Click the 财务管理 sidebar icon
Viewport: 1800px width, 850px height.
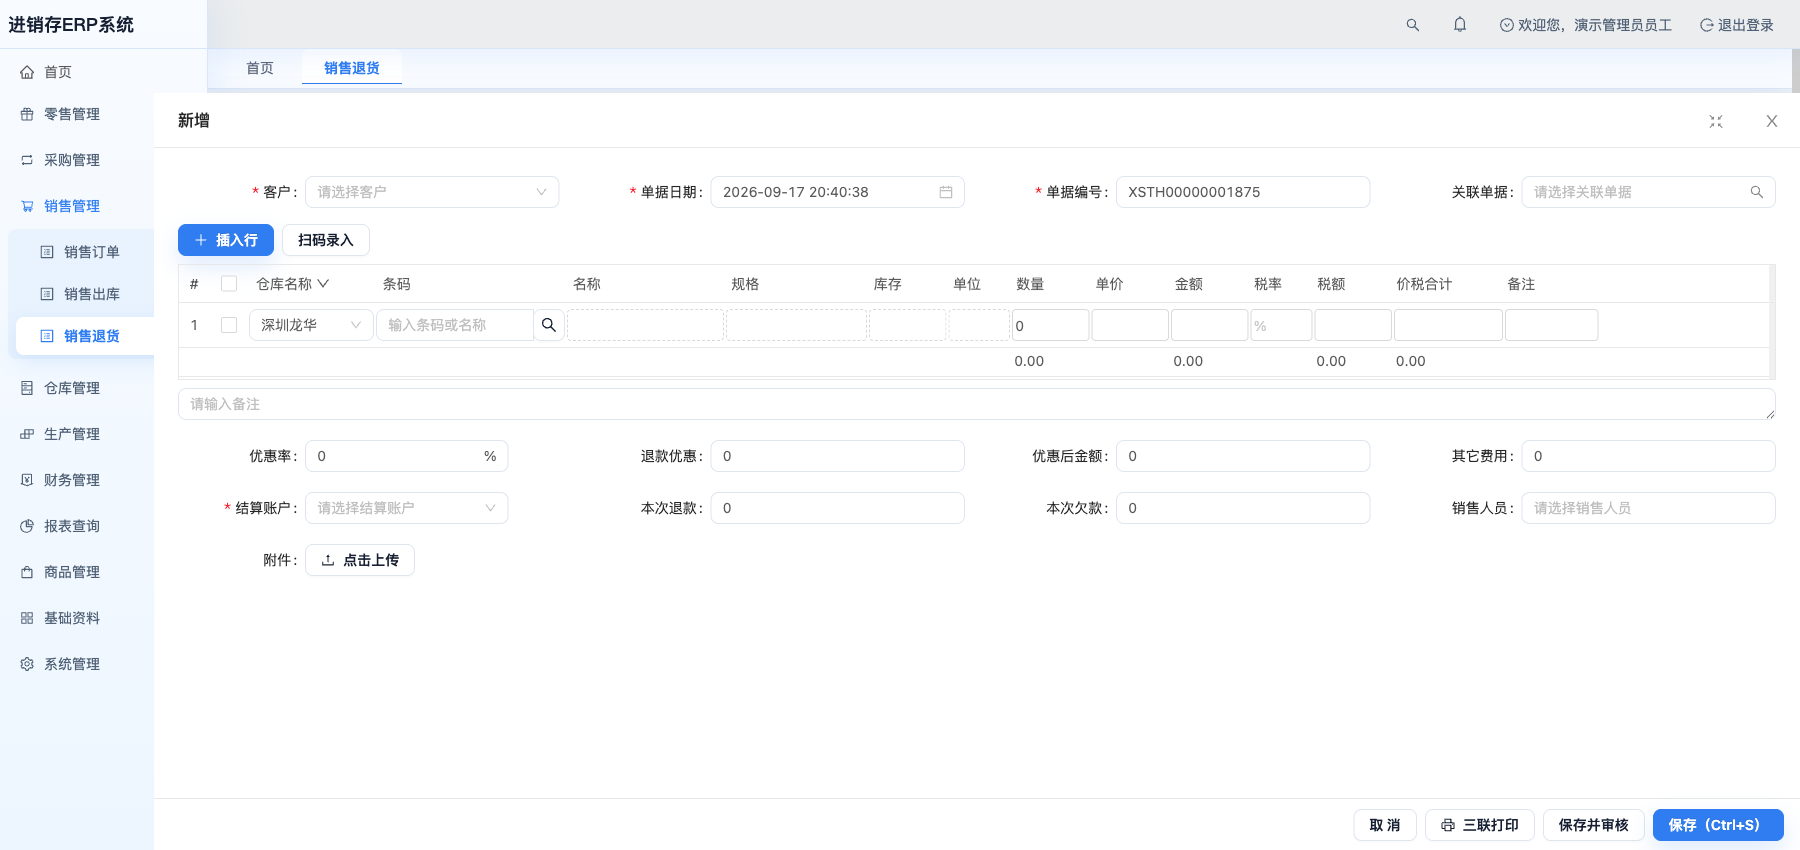pos(27,480)
